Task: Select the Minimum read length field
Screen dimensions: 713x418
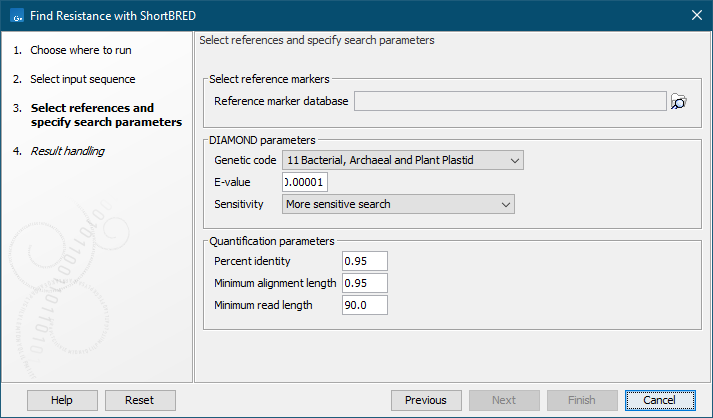Action: [x=364, y=305]
